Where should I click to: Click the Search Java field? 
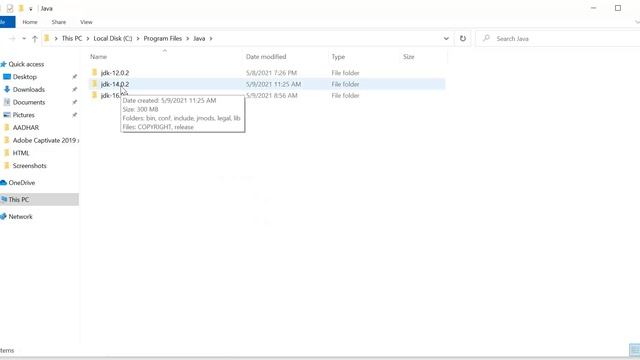[558, 38]
